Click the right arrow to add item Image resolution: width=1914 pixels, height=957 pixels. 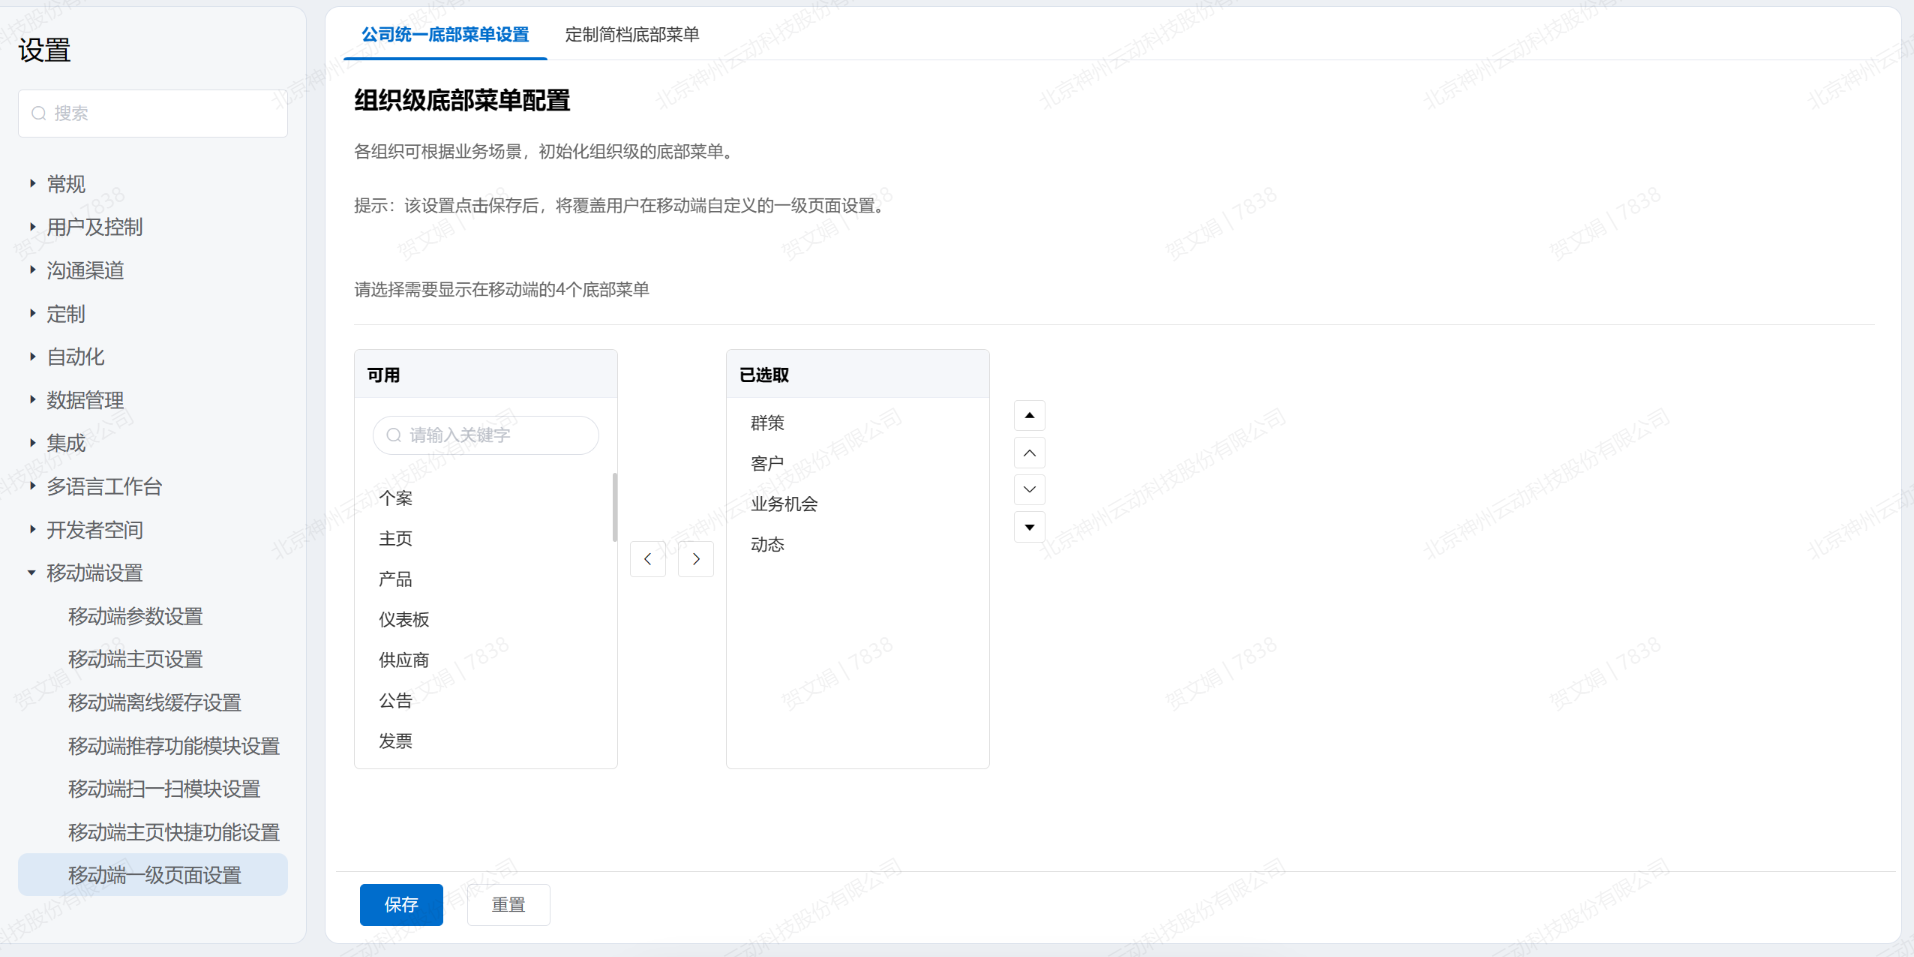[x=696, y=559]
